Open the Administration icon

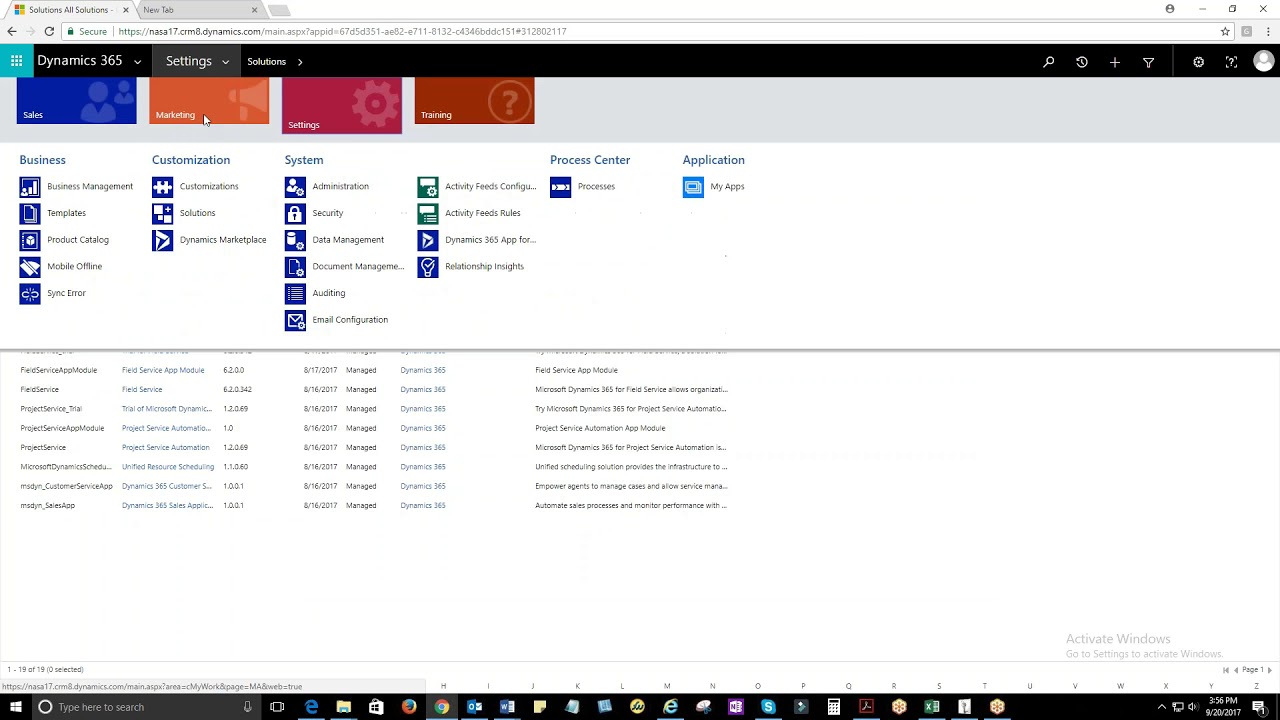(x=295, y=187)
